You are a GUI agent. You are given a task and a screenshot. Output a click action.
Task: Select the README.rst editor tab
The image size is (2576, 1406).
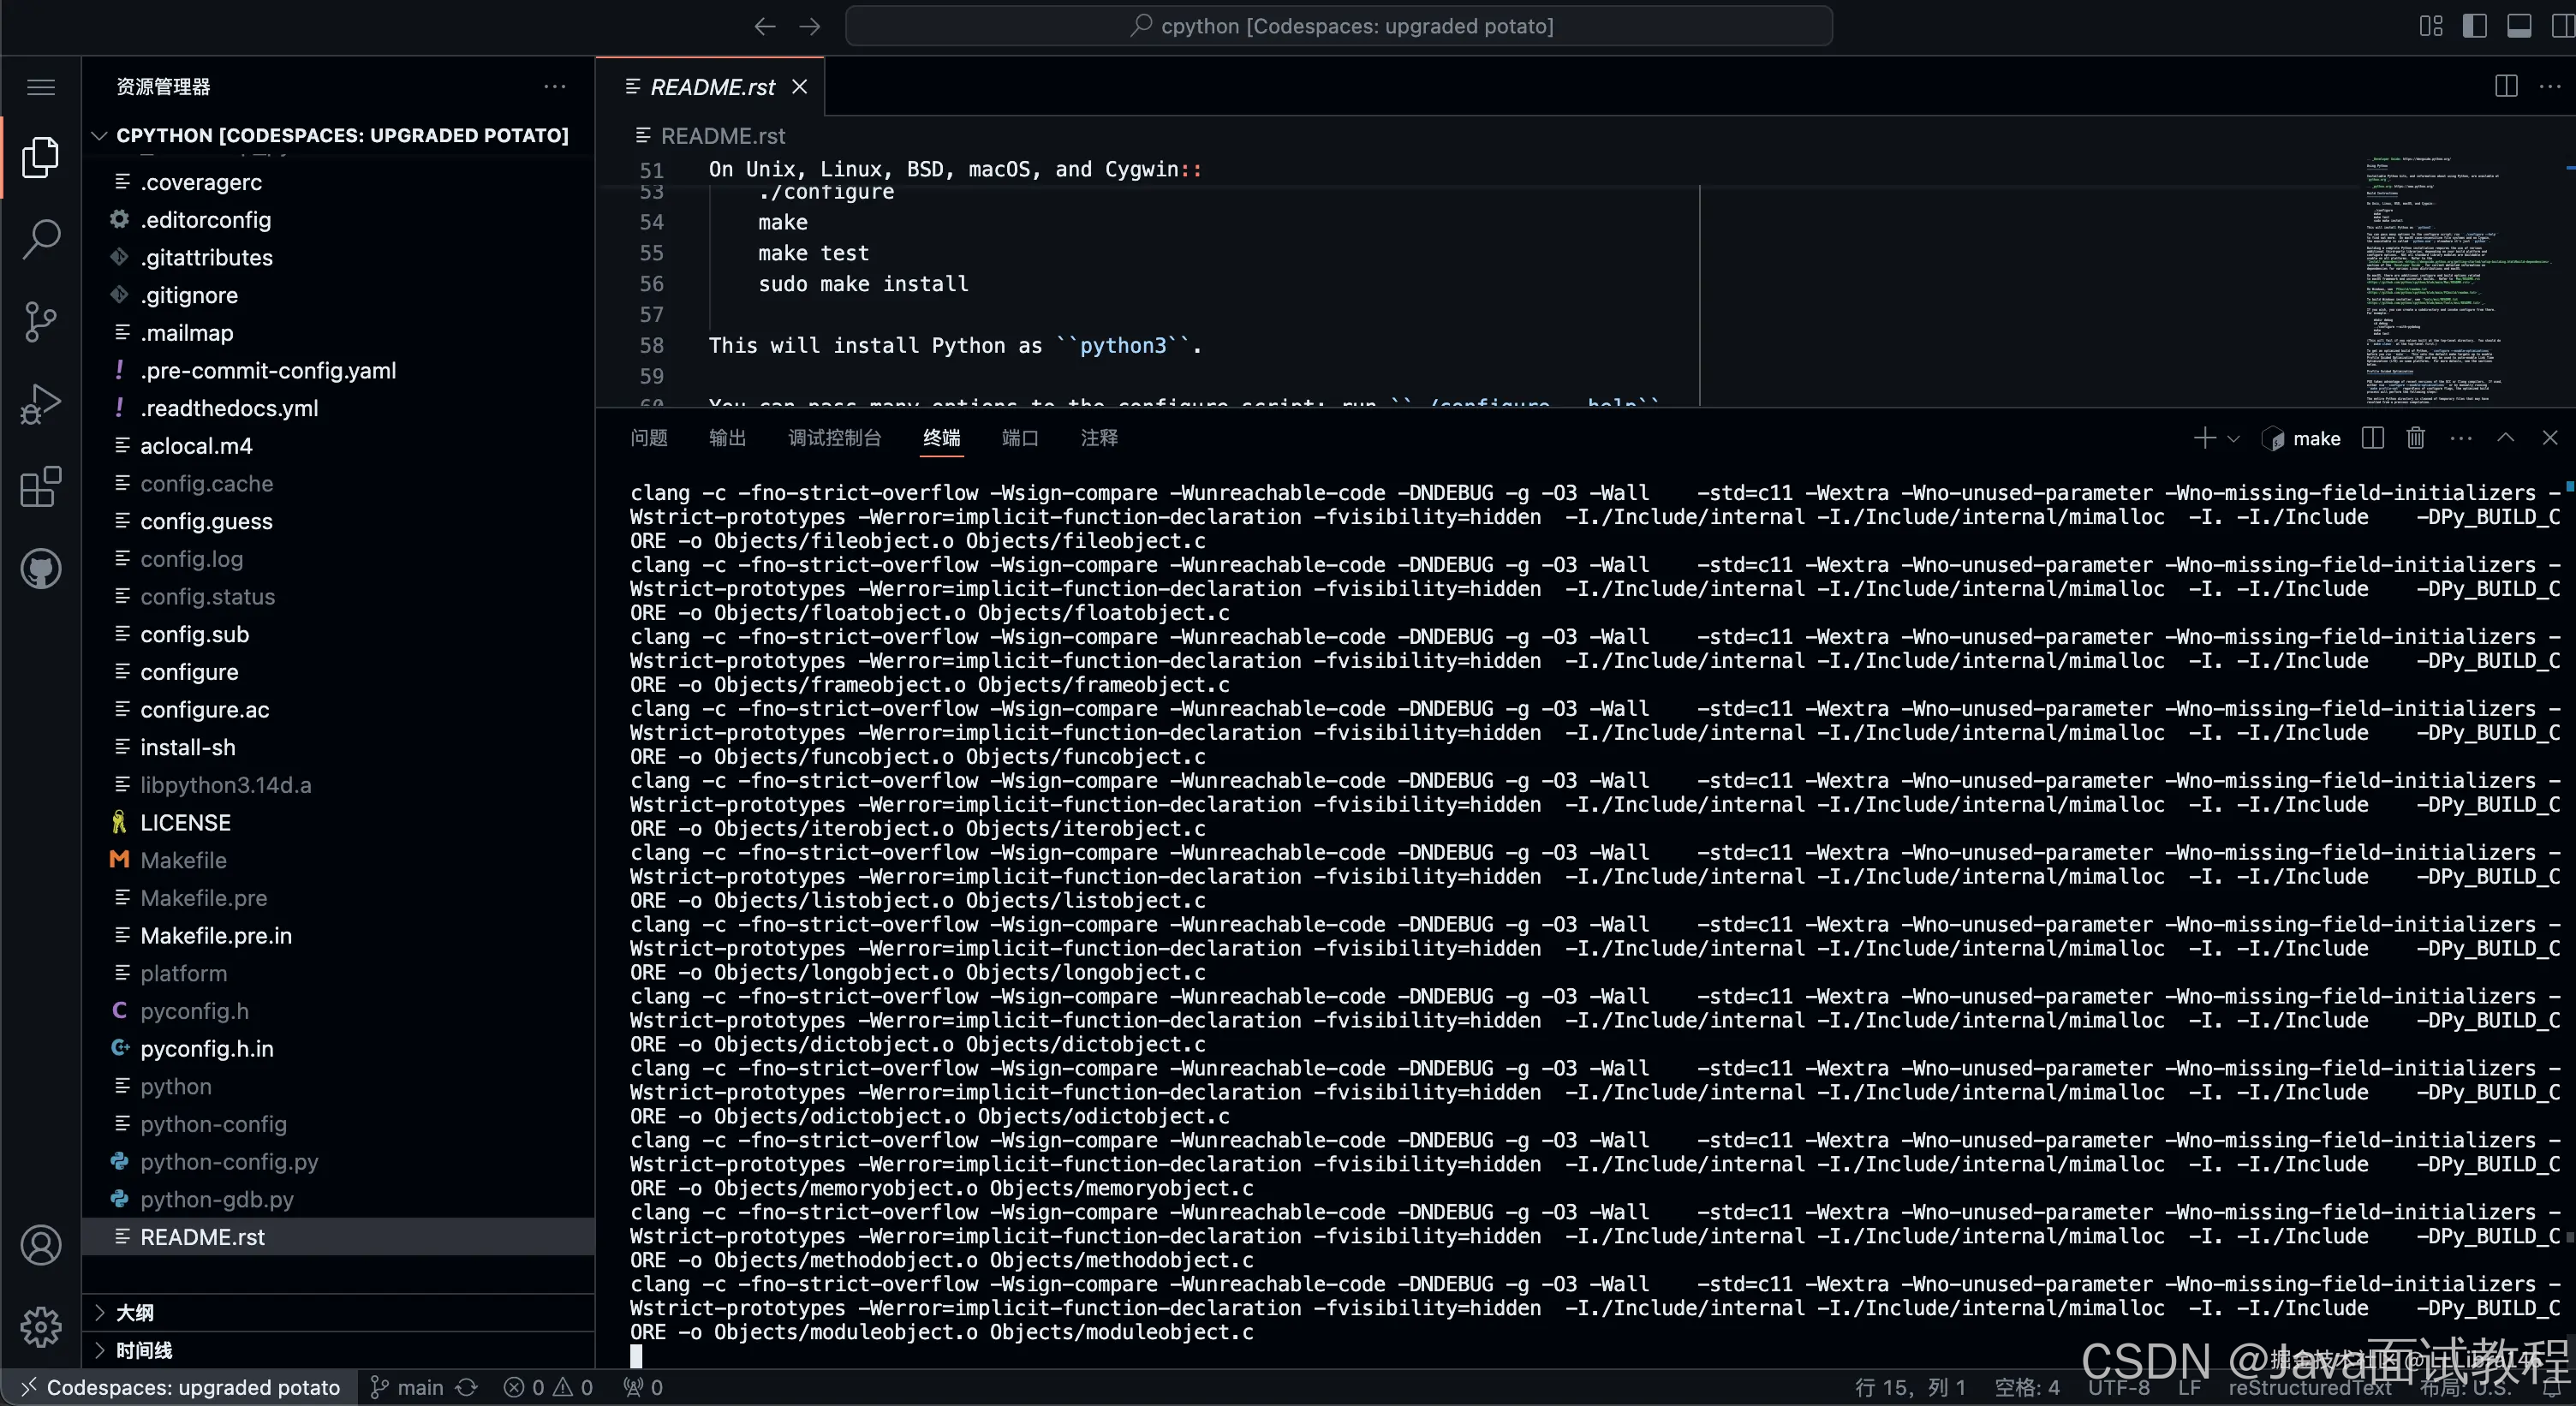coord(711,87)
